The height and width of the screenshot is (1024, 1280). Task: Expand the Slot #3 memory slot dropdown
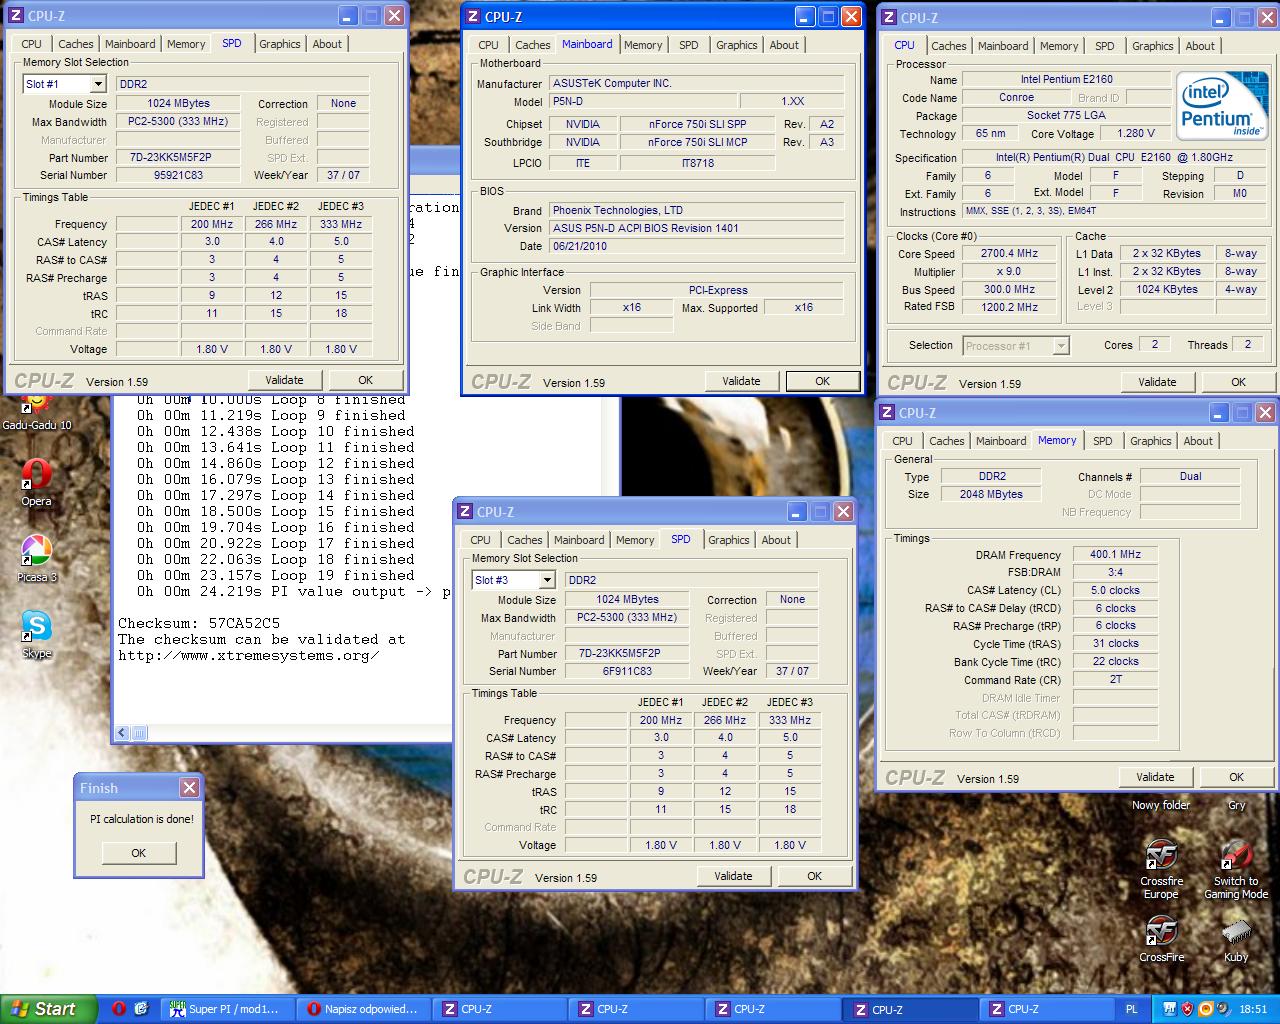point(546,581)
